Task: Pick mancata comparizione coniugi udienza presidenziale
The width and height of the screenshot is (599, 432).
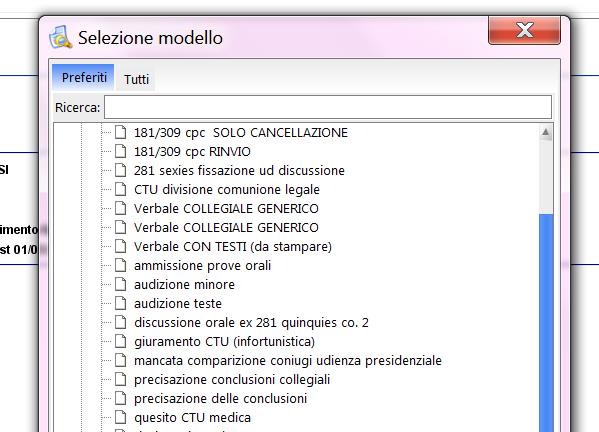Action: pyautogui.click(x=288, y=360)
